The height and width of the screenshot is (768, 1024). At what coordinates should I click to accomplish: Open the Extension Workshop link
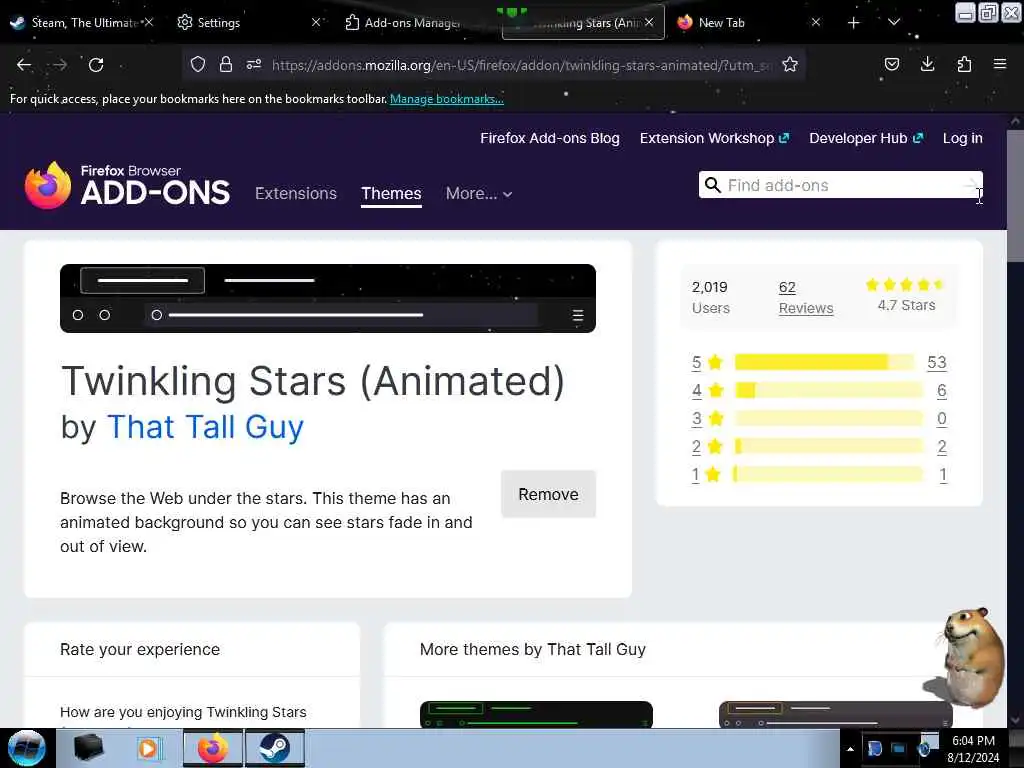(714, 138)
